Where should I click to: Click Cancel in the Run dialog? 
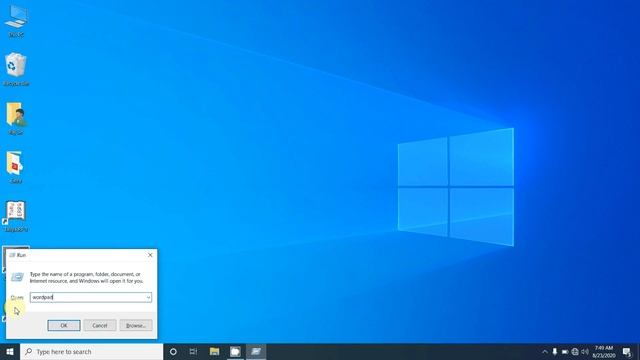[x=100, y=325]
